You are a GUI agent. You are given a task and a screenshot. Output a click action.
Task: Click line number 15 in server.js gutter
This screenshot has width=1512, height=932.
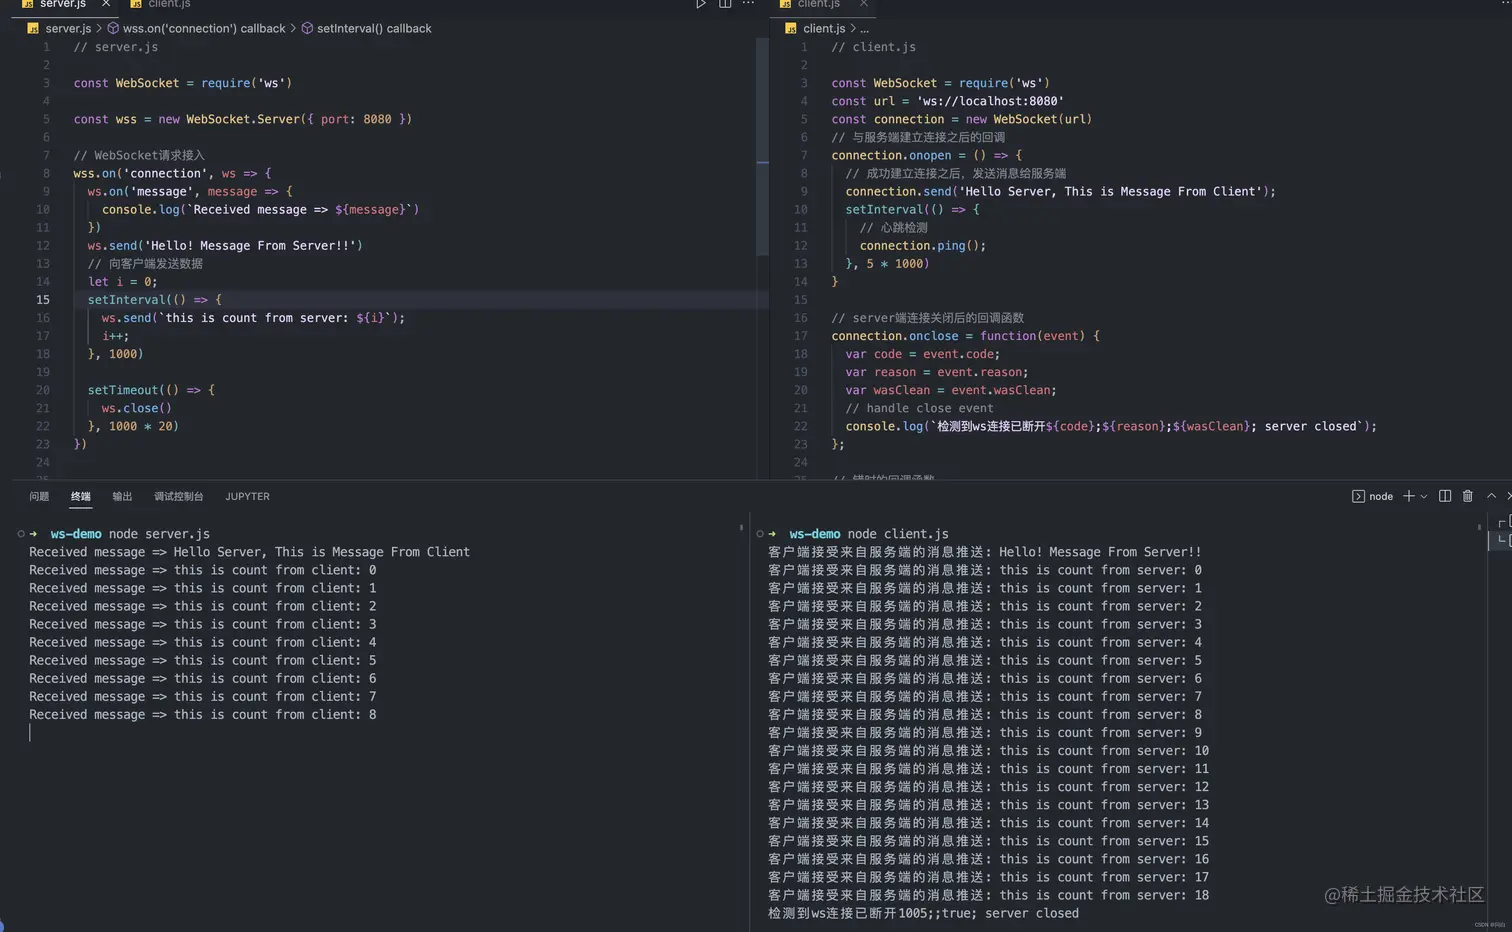pyautogui.click(x=43, y=299)
